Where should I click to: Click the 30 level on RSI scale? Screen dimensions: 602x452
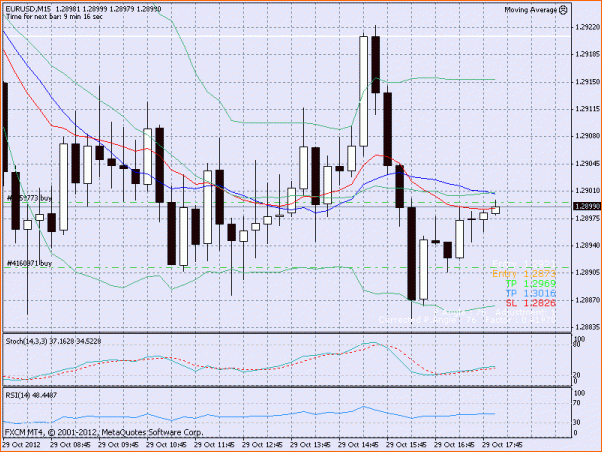pos(577,422)
